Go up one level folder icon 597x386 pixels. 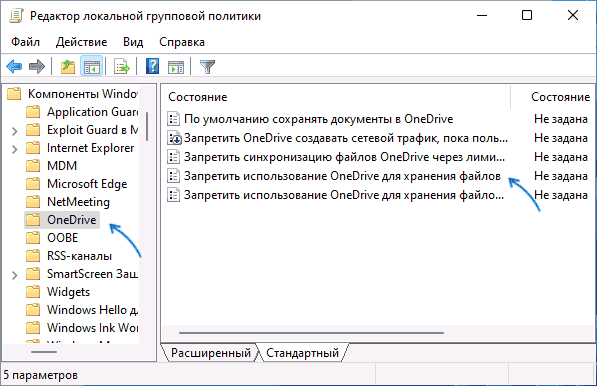pos(68,67)
